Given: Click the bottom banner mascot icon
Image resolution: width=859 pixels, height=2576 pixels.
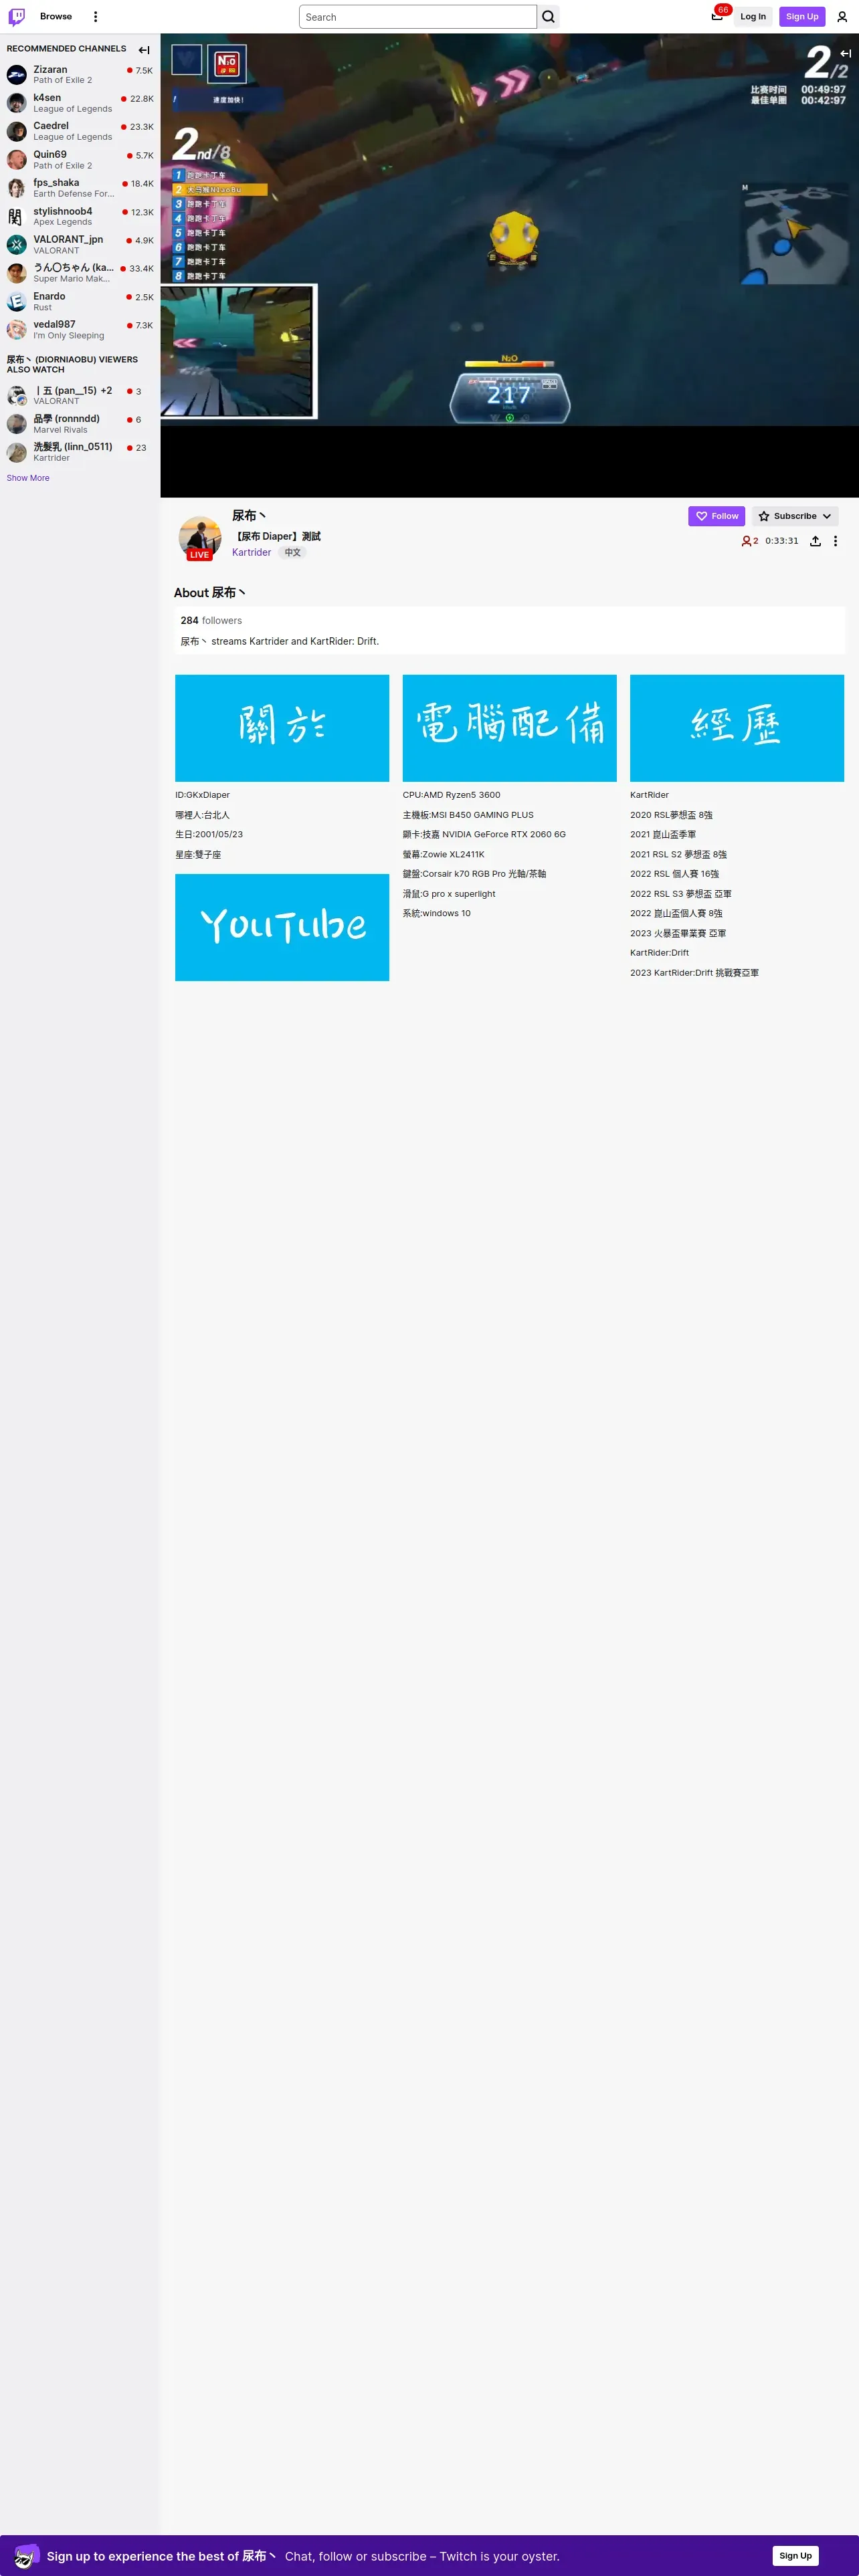Looking at the screenshot, I should (26, 2555).
